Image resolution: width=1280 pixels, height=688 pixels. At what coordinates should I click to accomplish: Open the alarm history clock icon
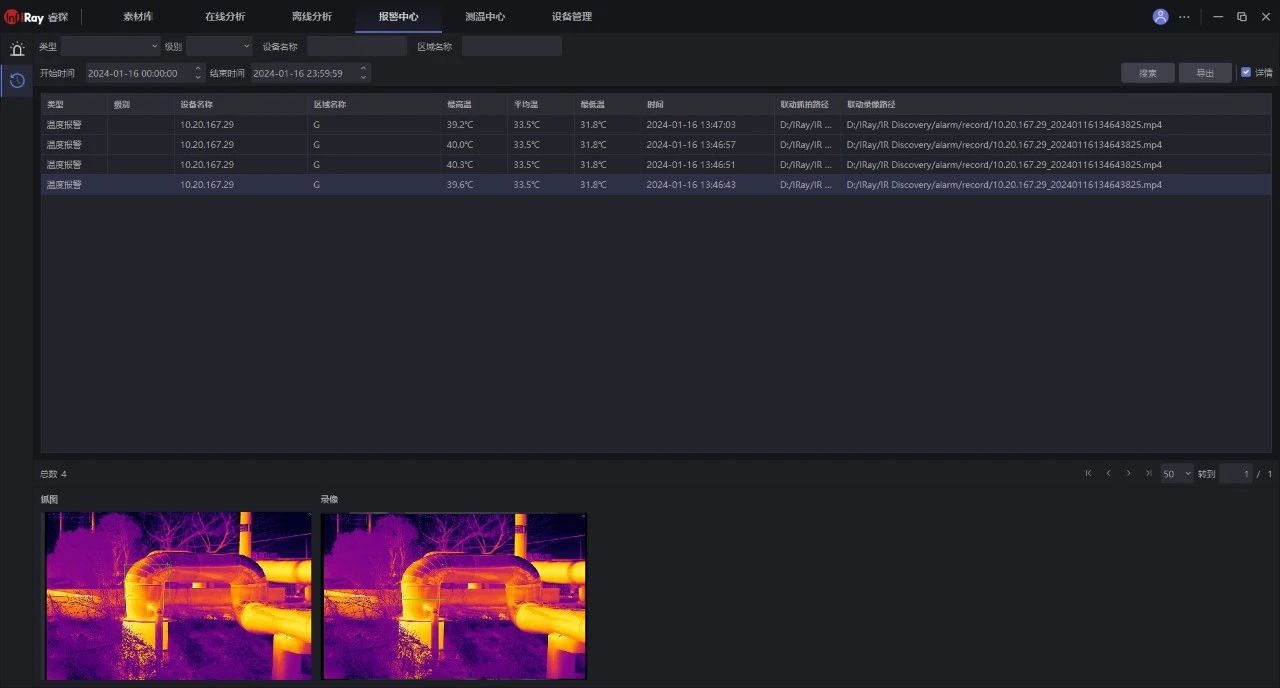point(17,81)
